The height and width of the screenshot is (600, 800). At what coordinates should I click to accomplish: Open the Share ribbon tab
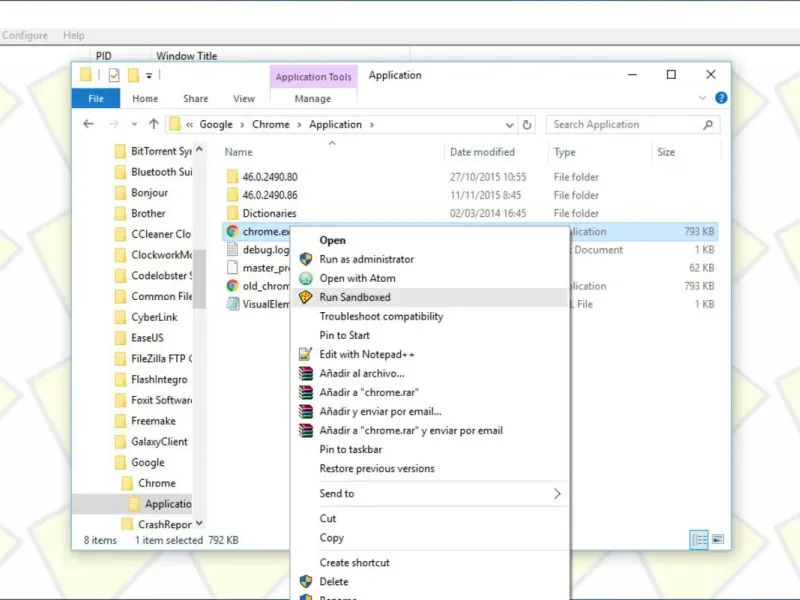tap(195, 98)
